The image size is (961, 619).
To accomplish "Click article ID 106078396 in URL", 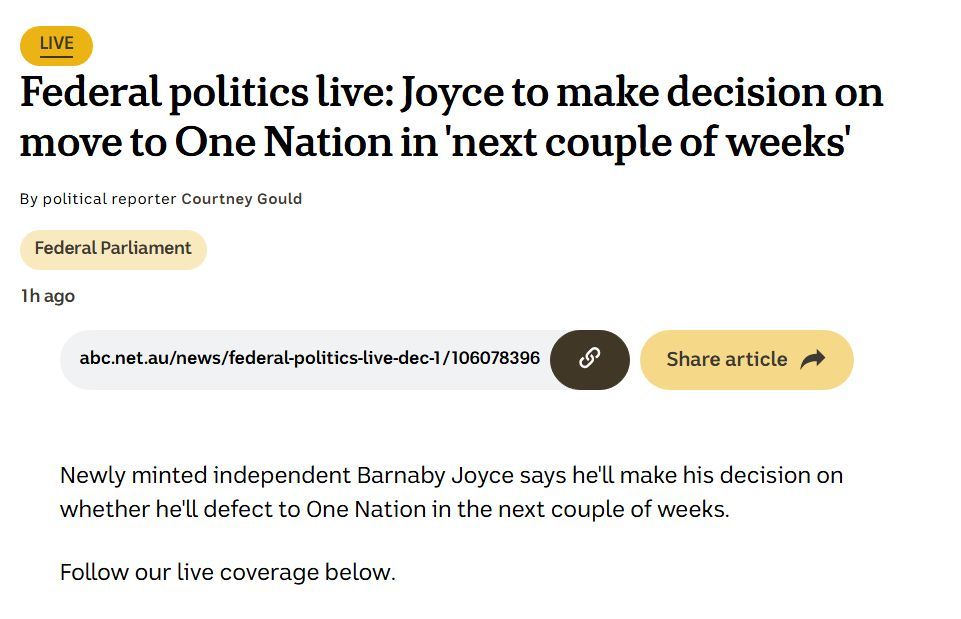I will 496,359.
